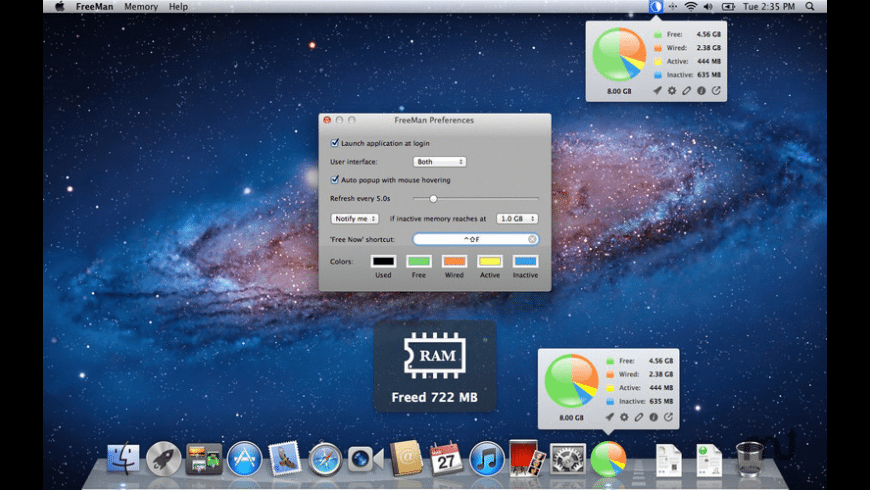
Task: Click rocket Free Now icon in menu bar popup
Action: [657, 90]
